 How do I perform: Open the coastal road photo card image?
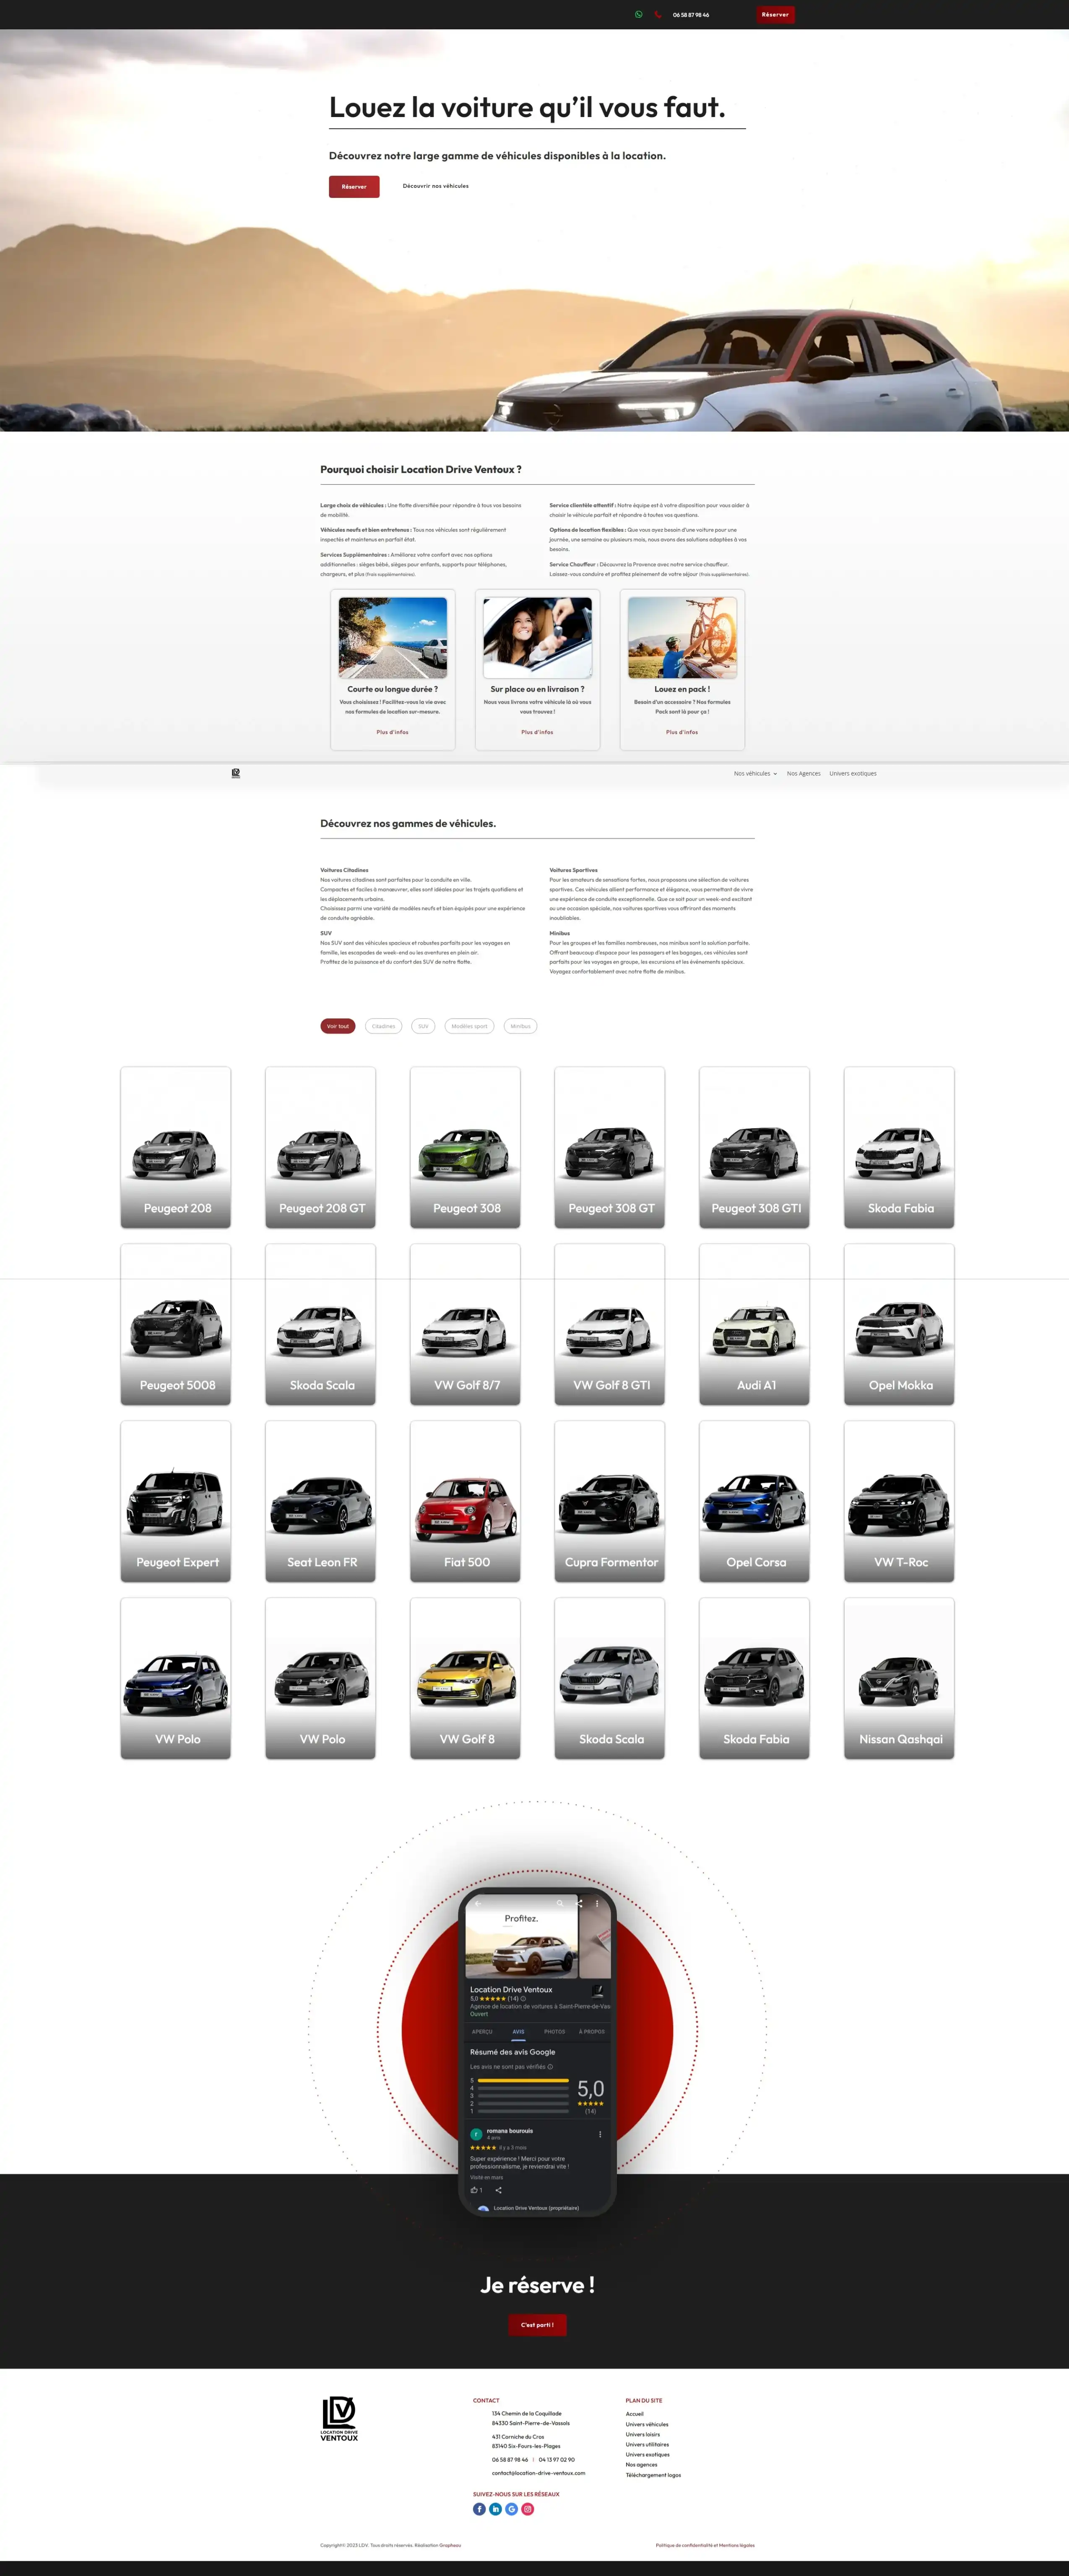[393, 638]
